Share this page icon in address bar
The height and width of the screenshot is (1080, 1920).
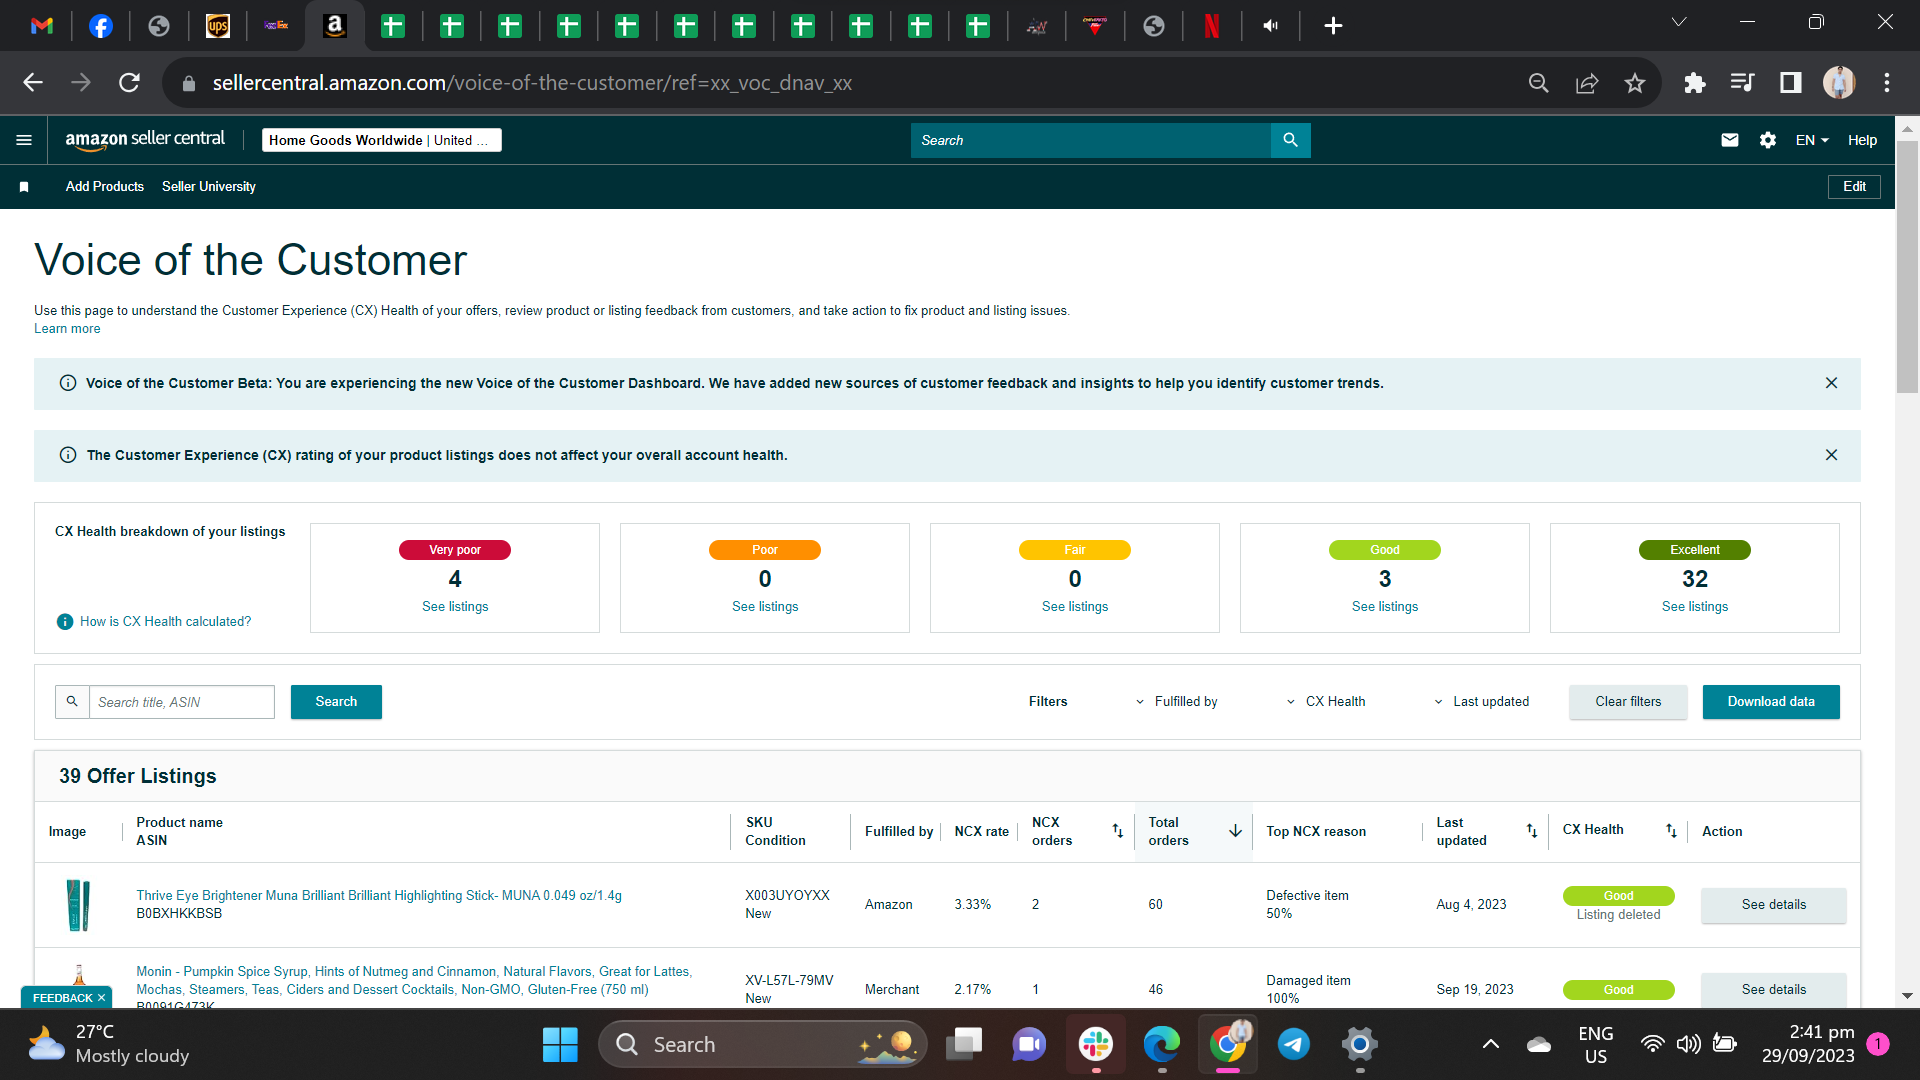coord(1587,83)
